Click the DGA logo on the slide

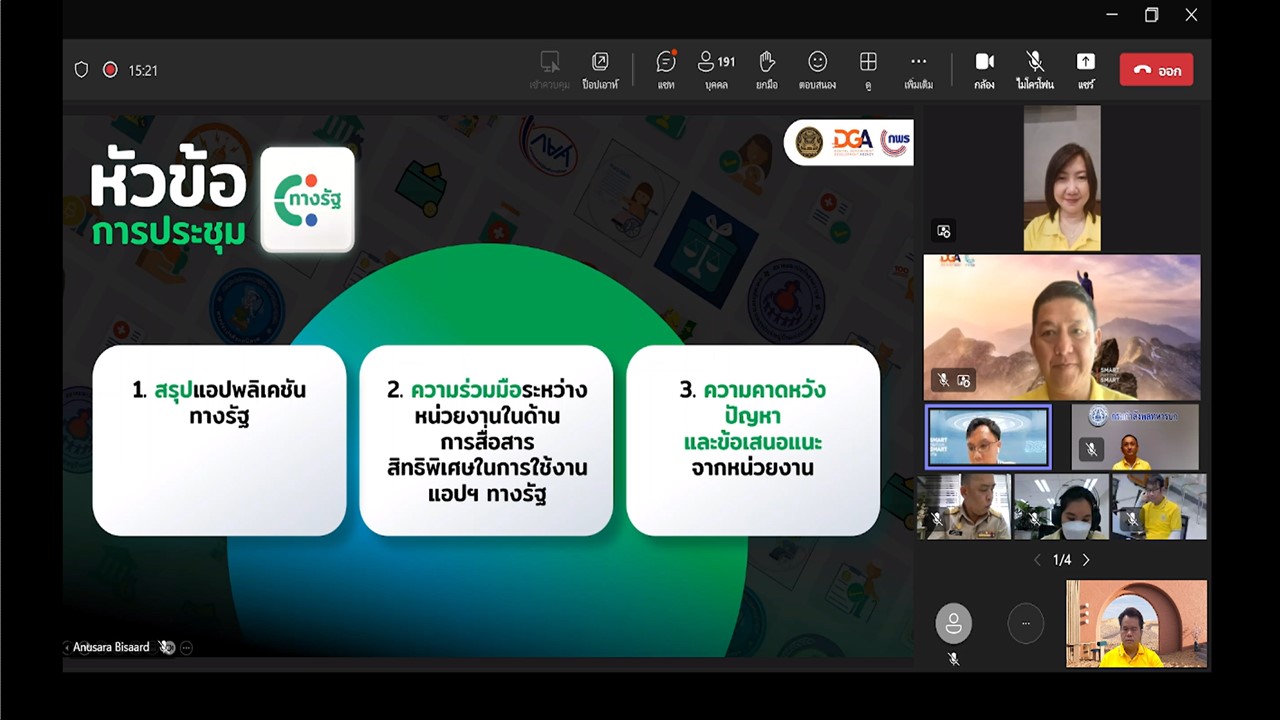pos(852,142)
